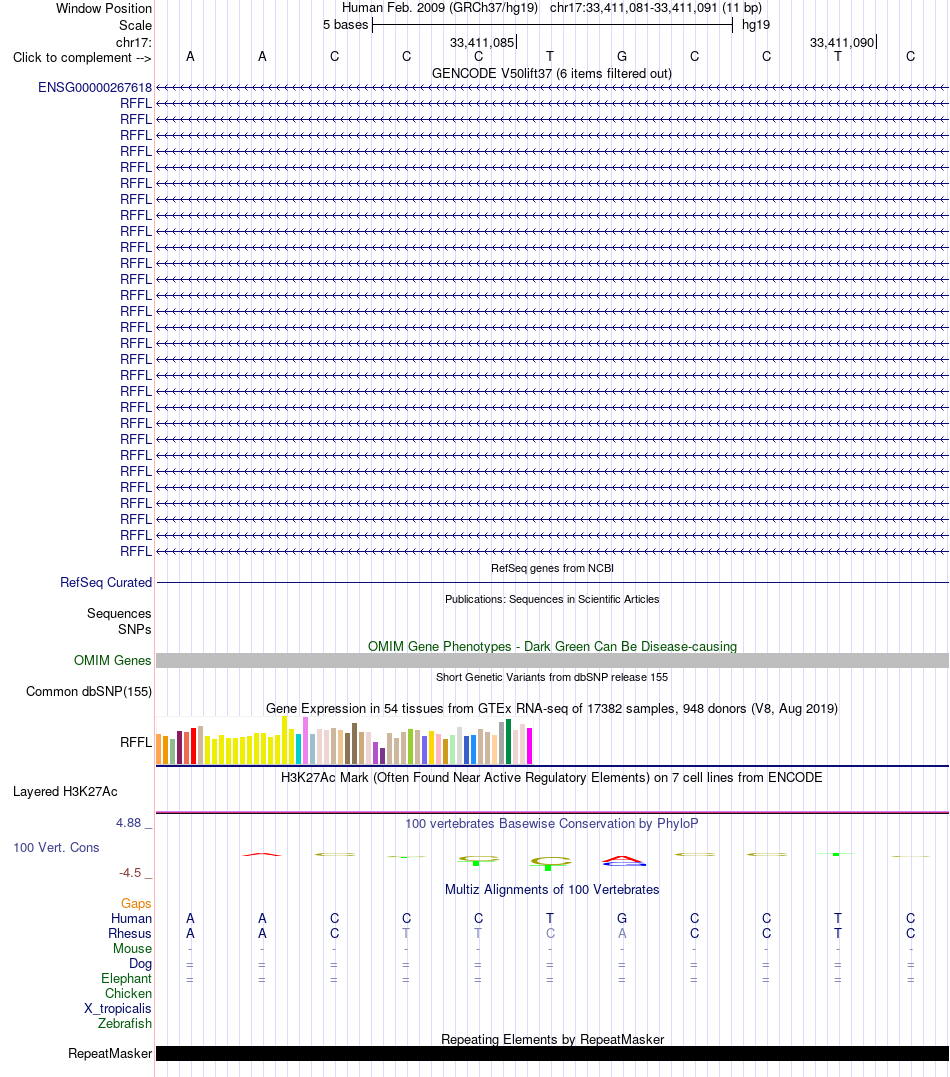Select the Elephant species row label
This screenshot has height=1077, width=950.
(126, 979)
